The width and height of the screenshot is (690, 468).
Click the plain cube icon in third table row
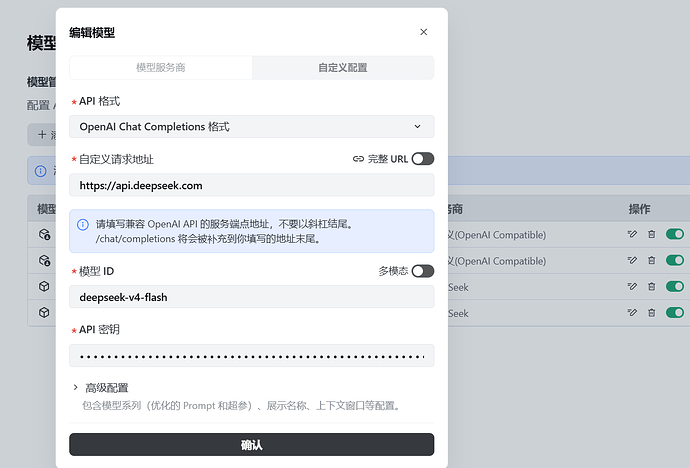pyautogui.click(x=44, y=286)
